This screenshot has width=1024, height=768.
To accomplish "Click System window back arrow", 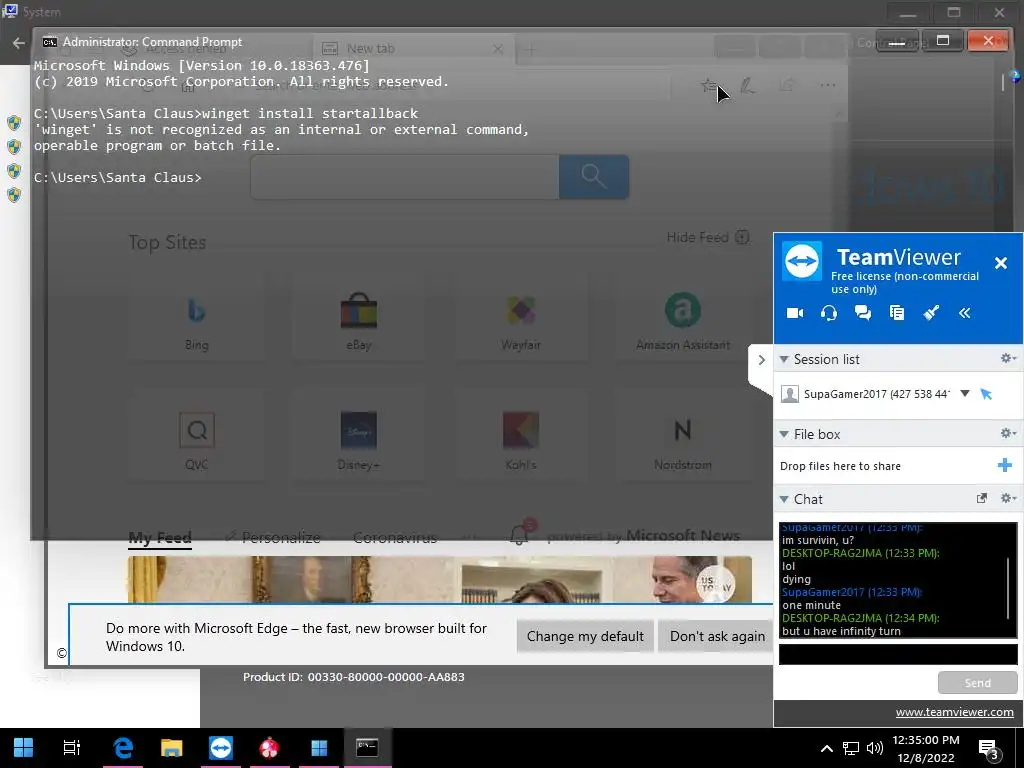I will tap(18, 43).
